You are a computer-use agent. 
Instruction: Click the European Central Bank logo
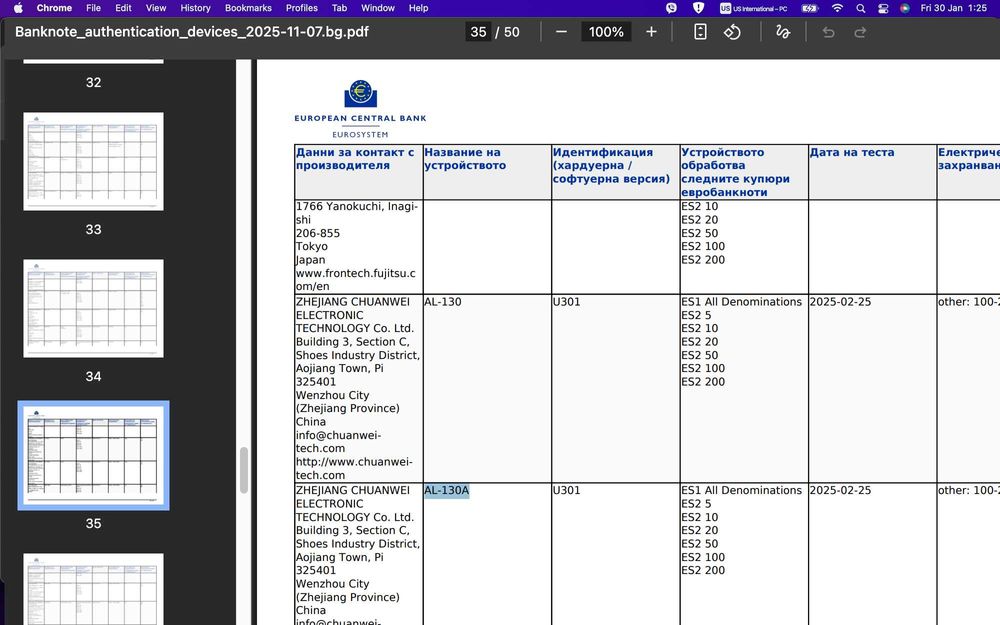click(360, 109)
